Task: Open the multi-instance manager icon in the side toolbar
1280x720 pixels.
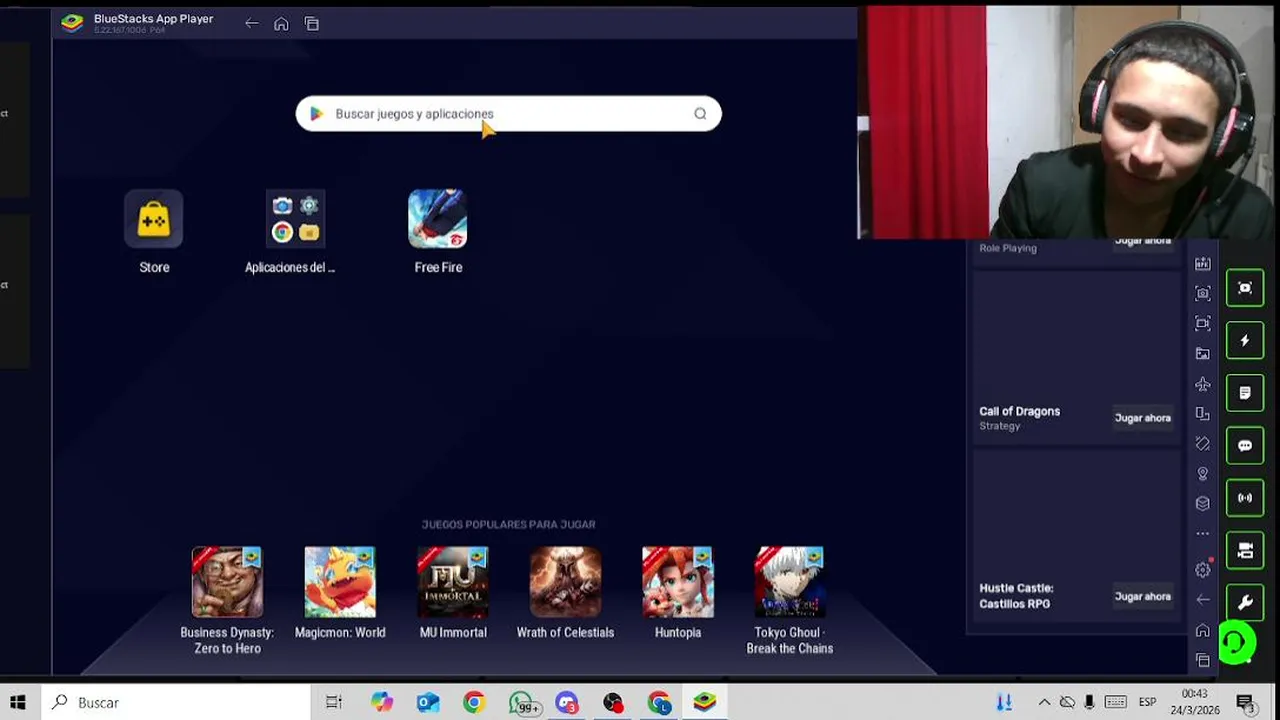Action: pos(1203,503)
